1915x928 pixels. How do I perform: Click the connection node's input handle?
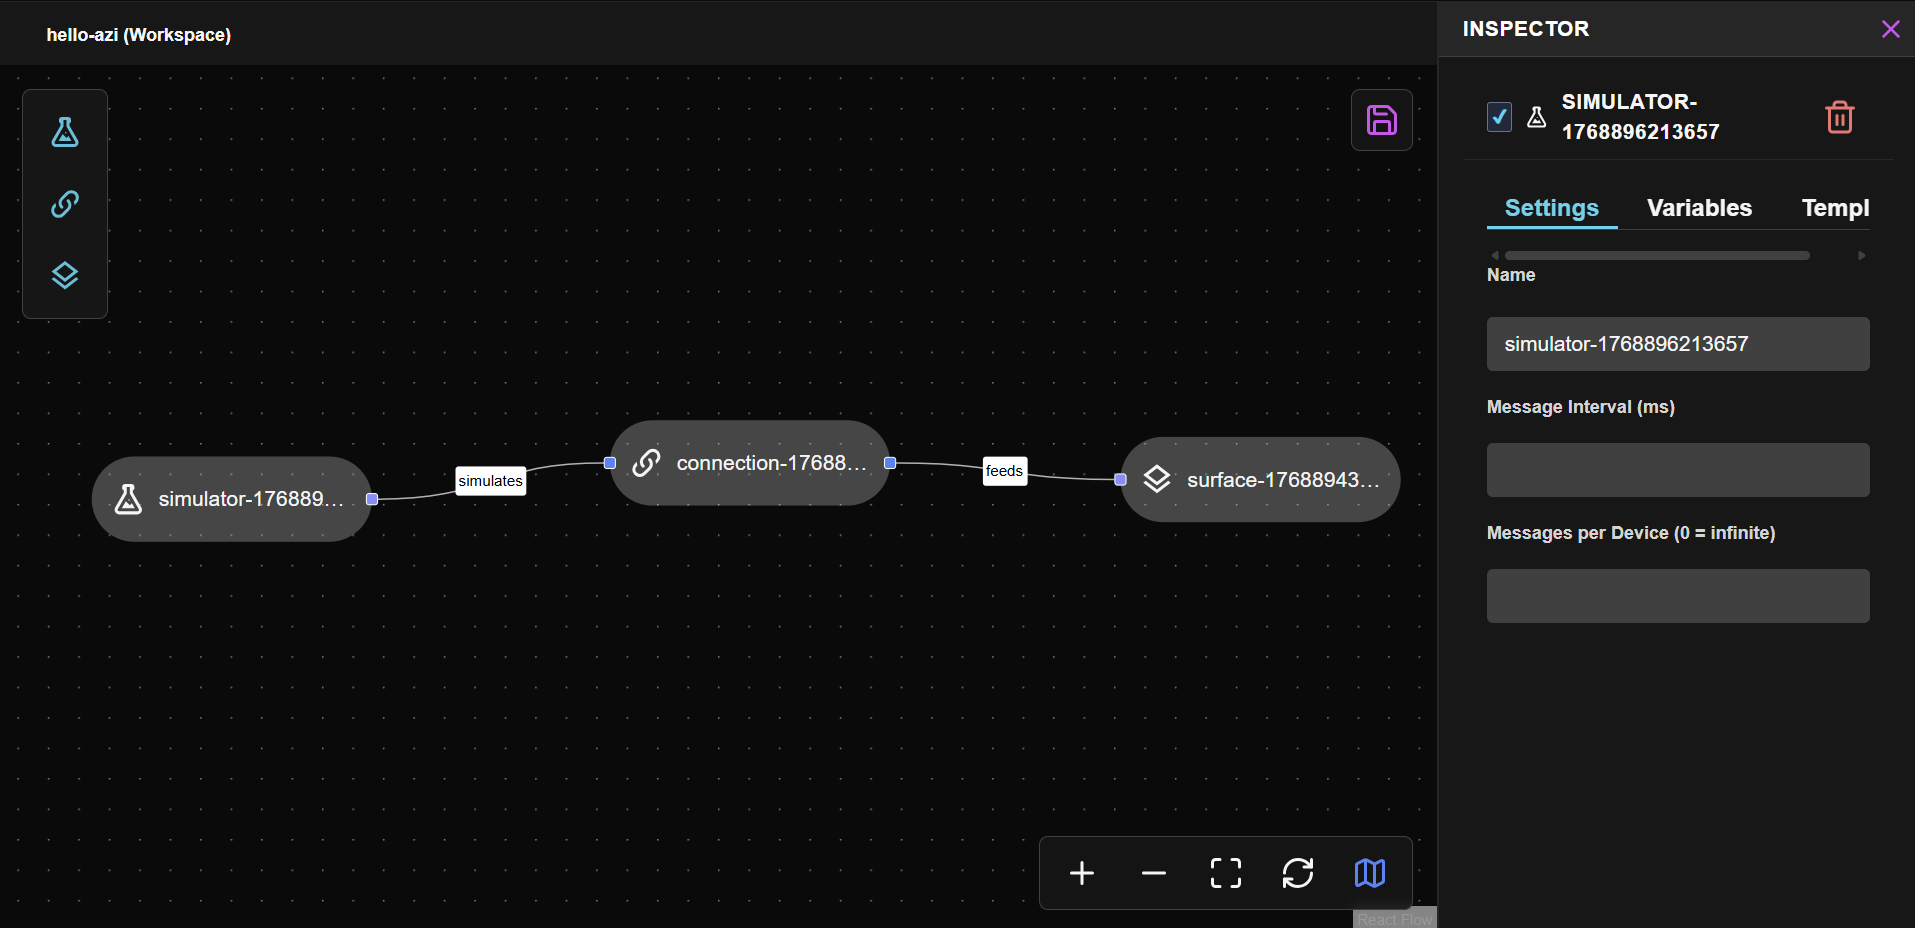click(610, 463)
